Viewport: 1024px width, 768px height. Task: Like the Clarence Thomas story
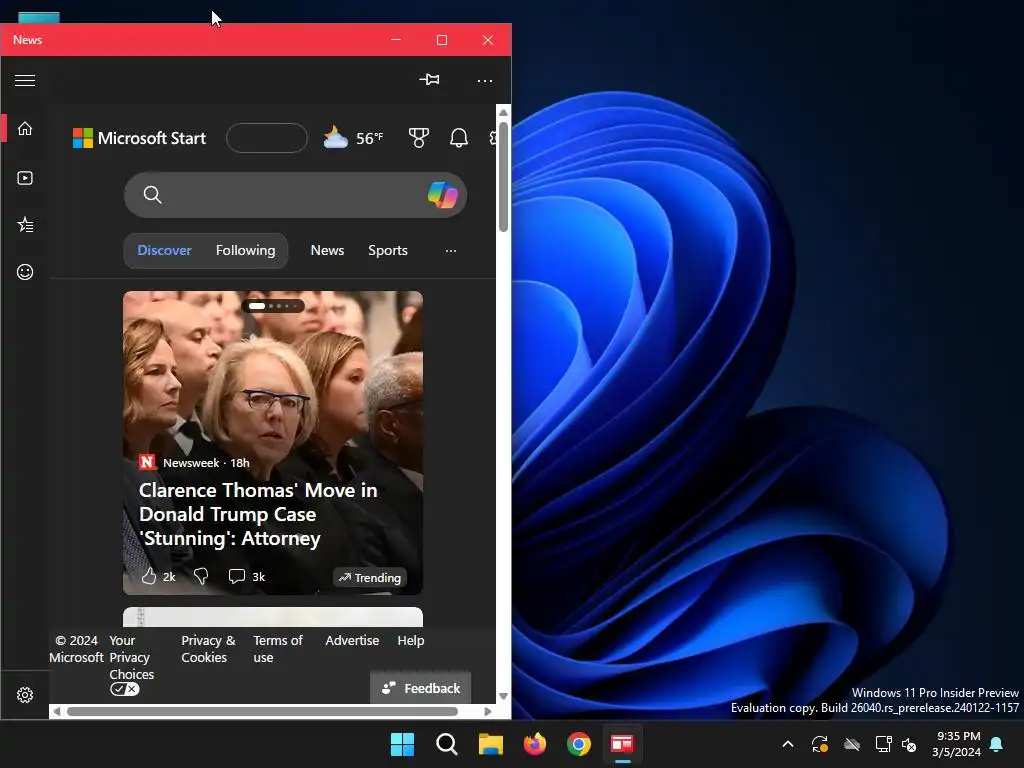(149, 576)
